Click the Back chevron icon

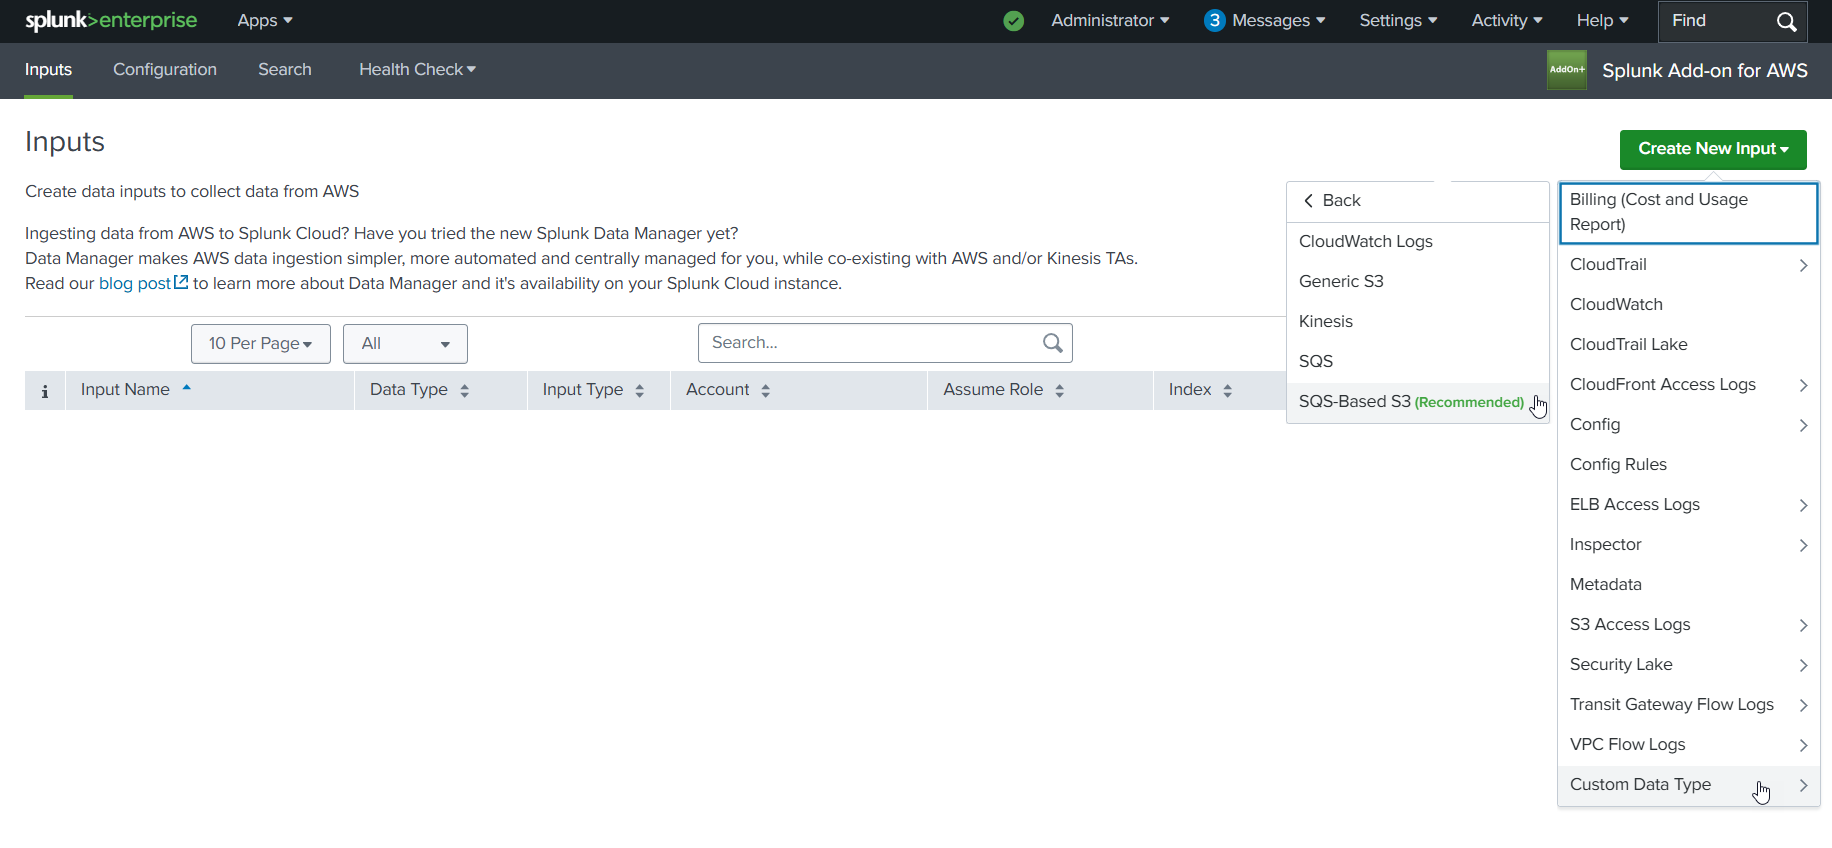pyautogui.click(x=1308, y=201)
